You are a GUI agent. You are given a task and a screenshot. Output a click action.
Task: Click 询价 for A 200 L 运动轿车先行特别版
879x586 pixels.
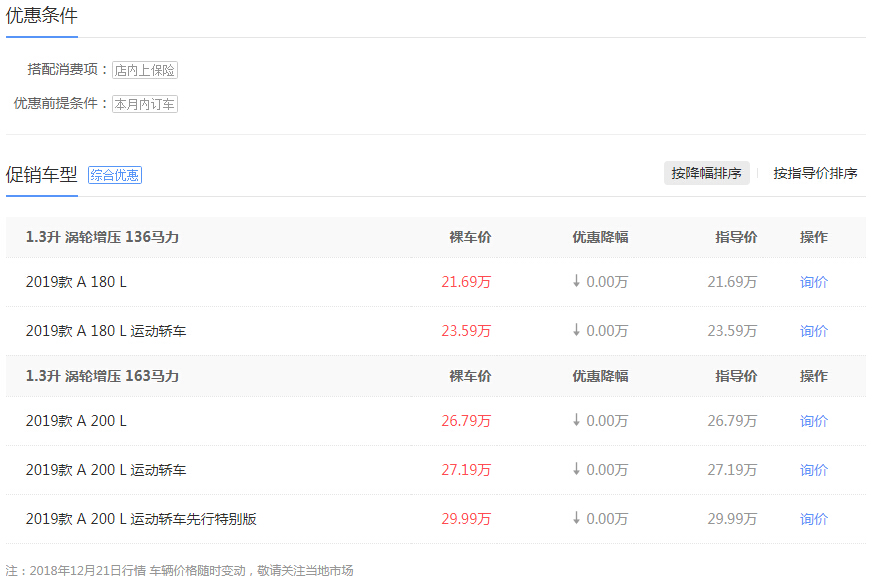pos(813,519)
